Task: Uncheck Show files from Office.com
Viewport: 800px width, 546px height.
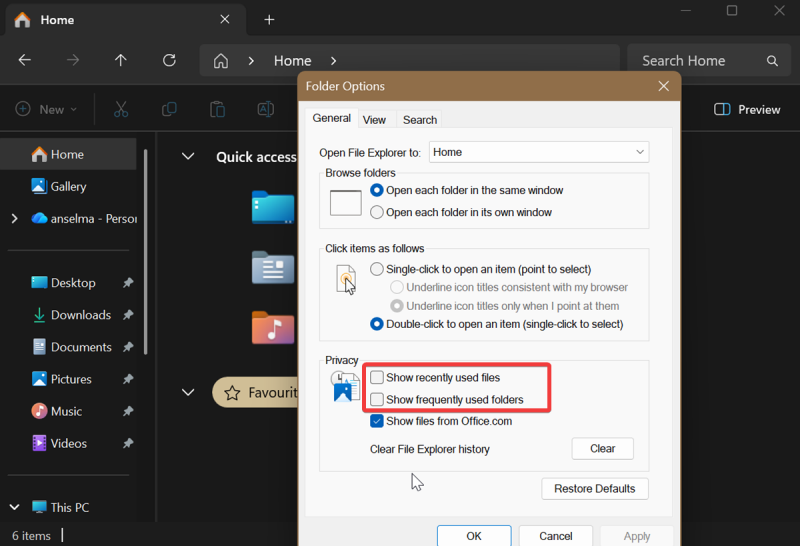Action: pos(377,421)
